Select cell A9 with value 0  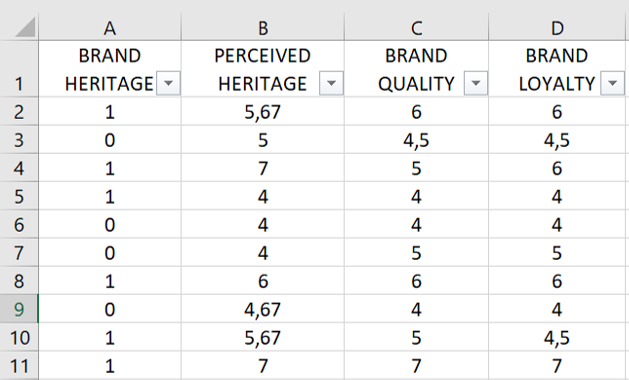[110, 309]
